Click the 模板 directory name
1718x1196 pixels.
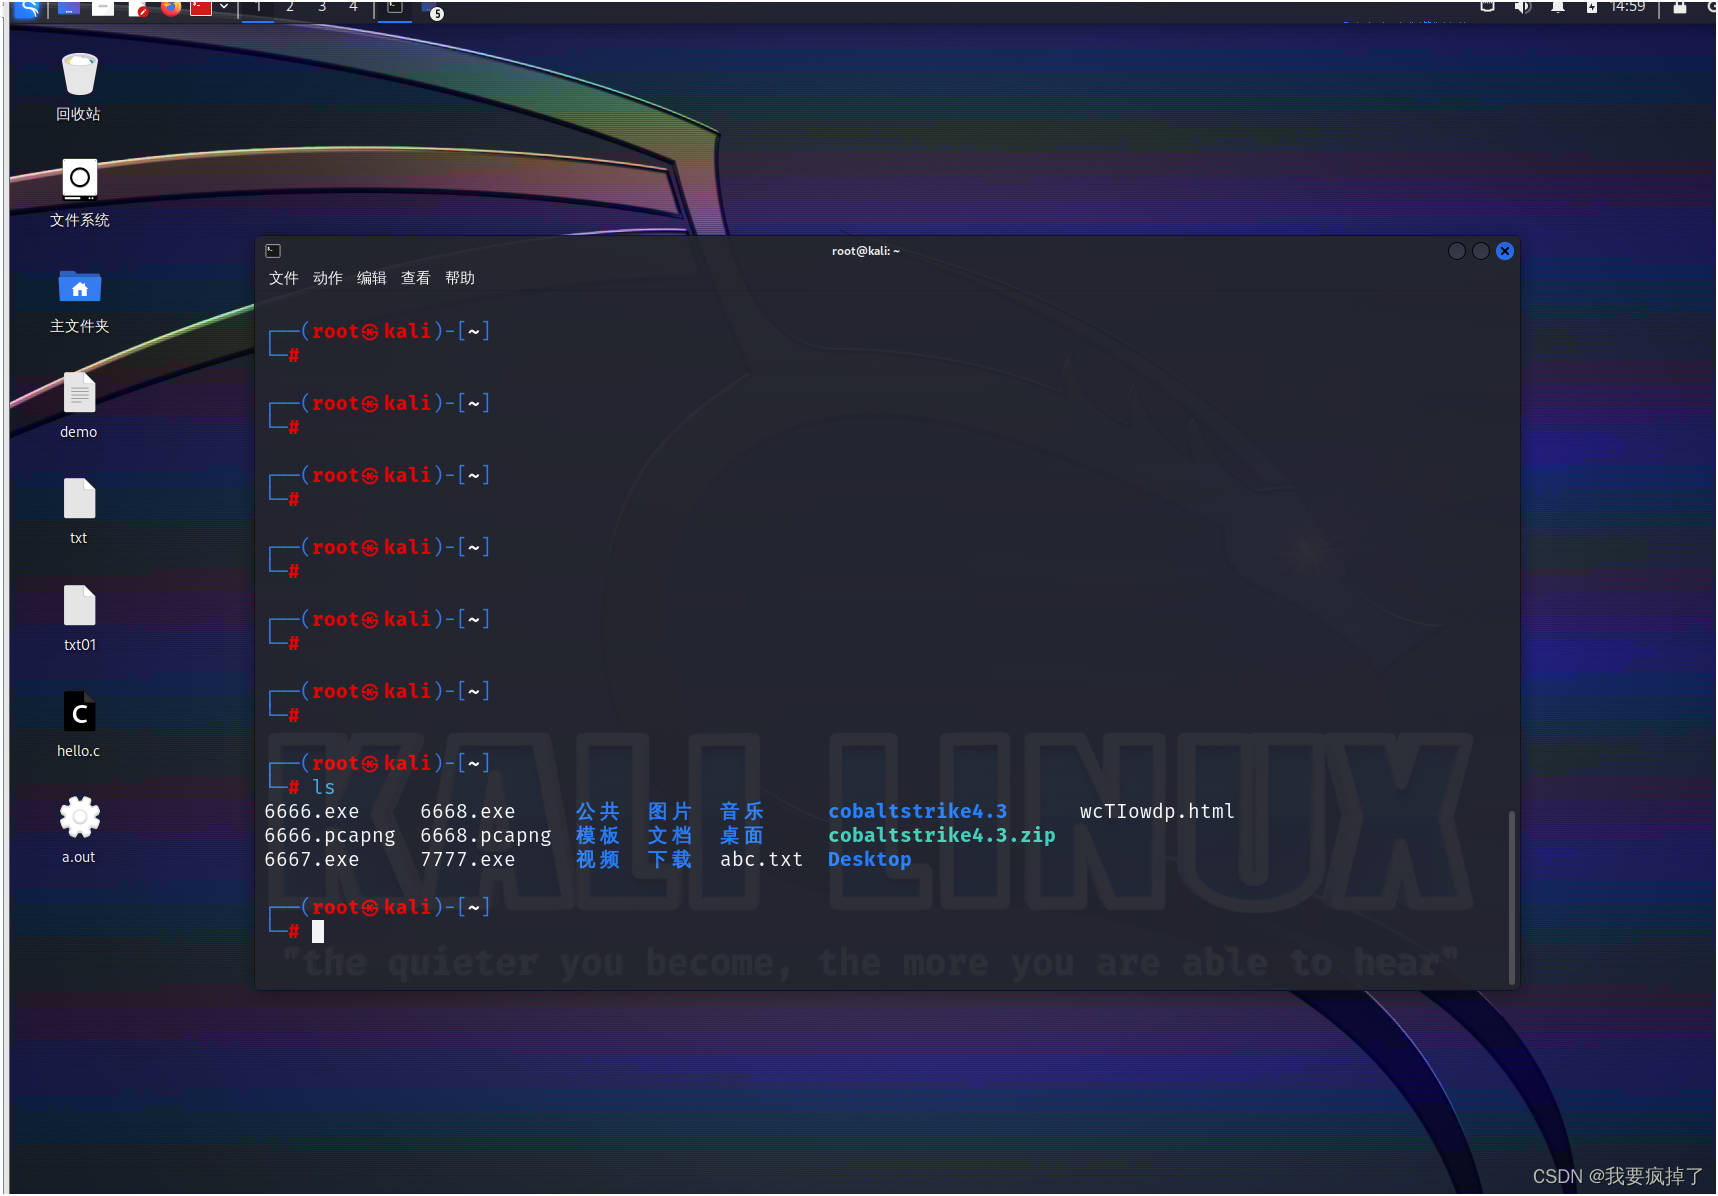point(598,835)
